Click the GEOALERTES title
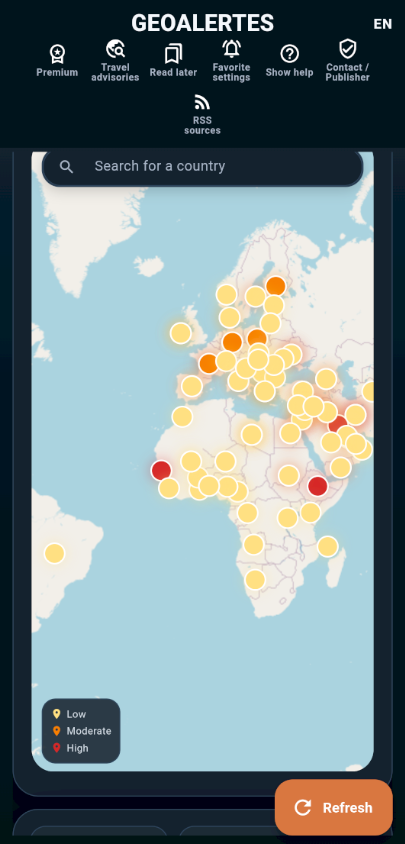Screen dimensions: 405x844 click(x=202, y=23)
